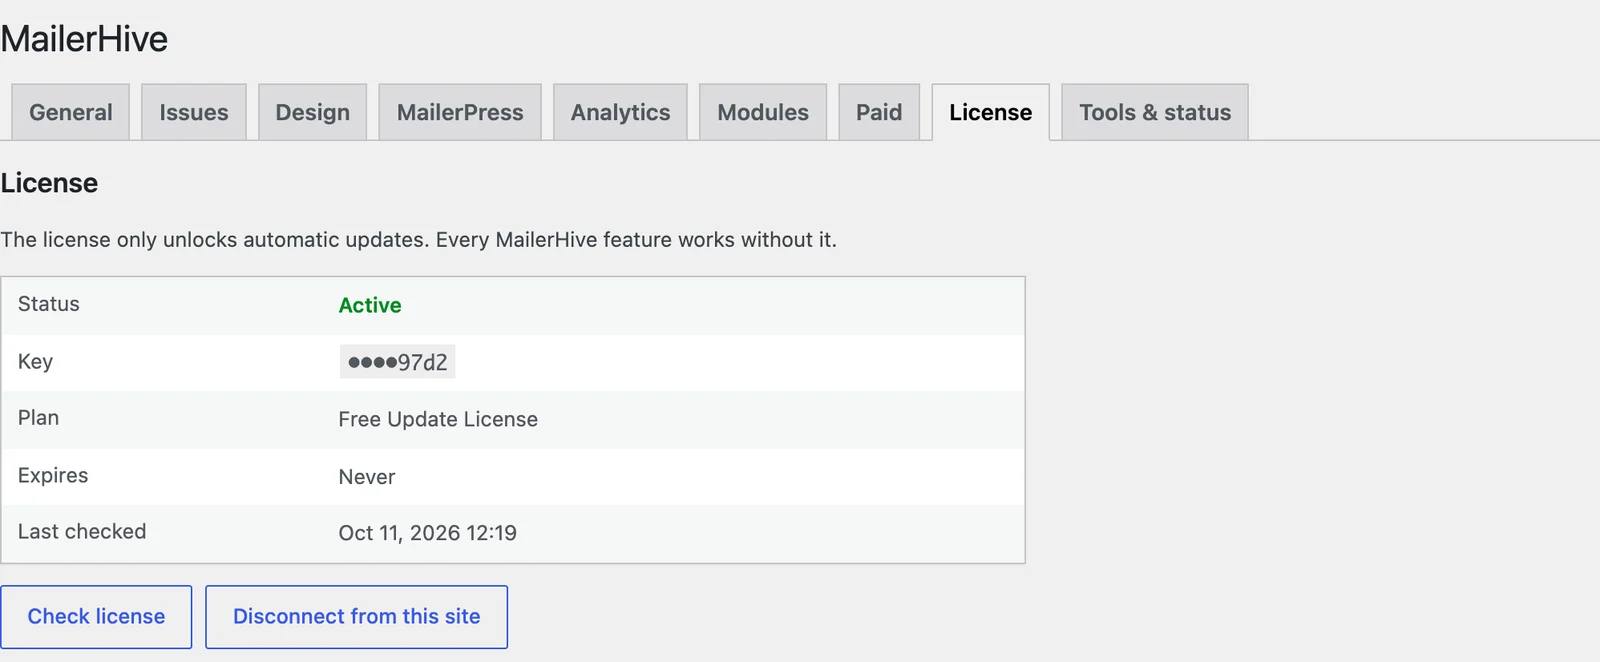Open the Modules tab
Screen dimensions: 1600x662
(x=763, y=112)
